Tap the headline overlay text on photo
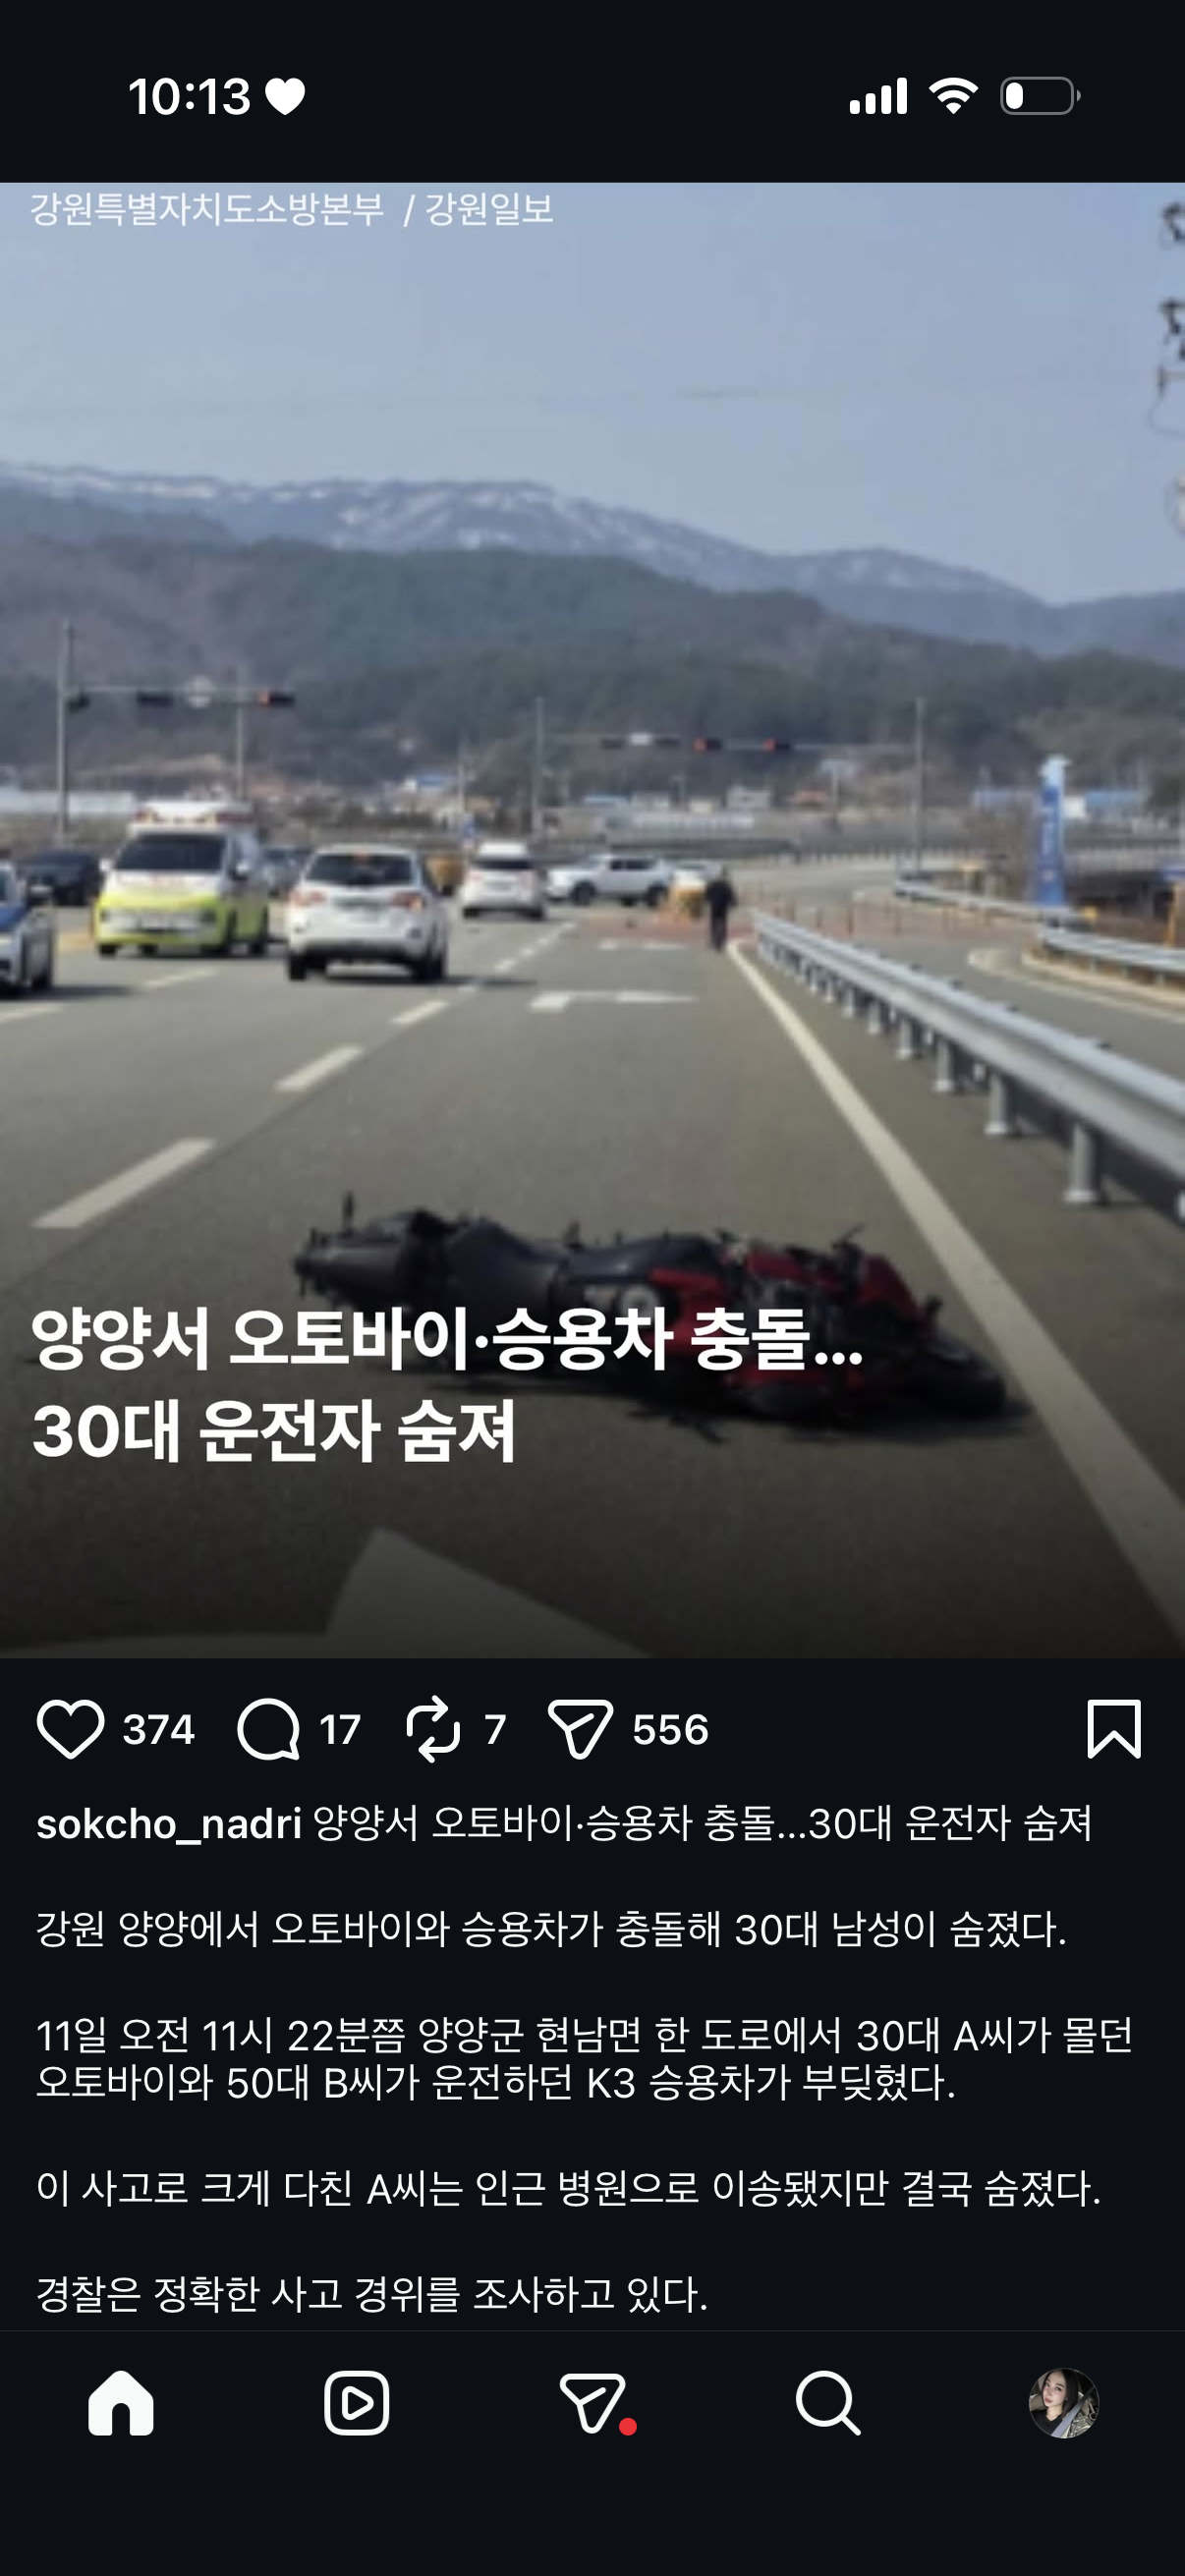This screenshot has height=2576, width=1185. tap(446, 1385)
